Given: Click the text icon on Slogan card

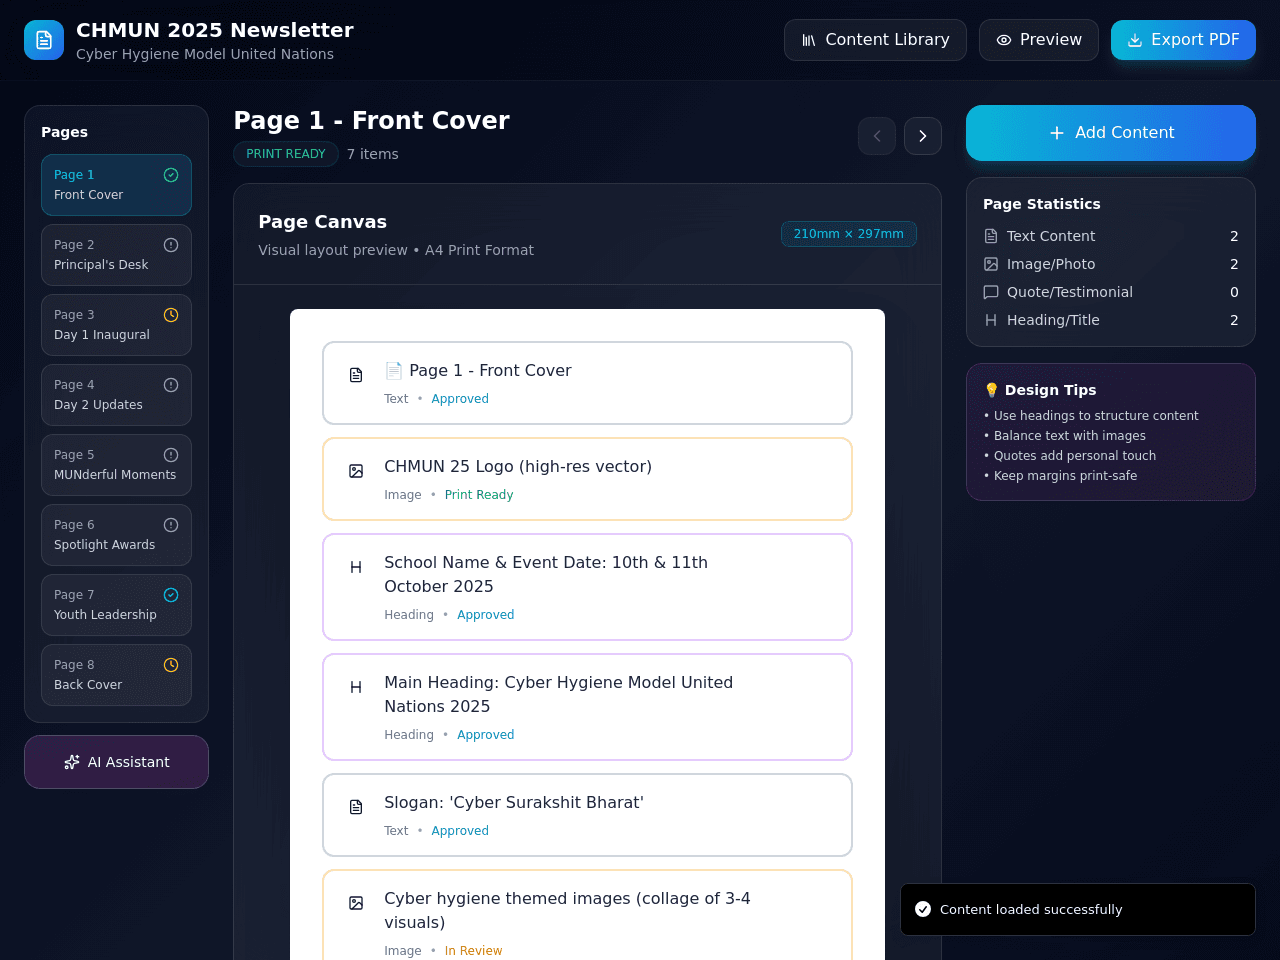Looking at the screenshot, I should point(356,807).
